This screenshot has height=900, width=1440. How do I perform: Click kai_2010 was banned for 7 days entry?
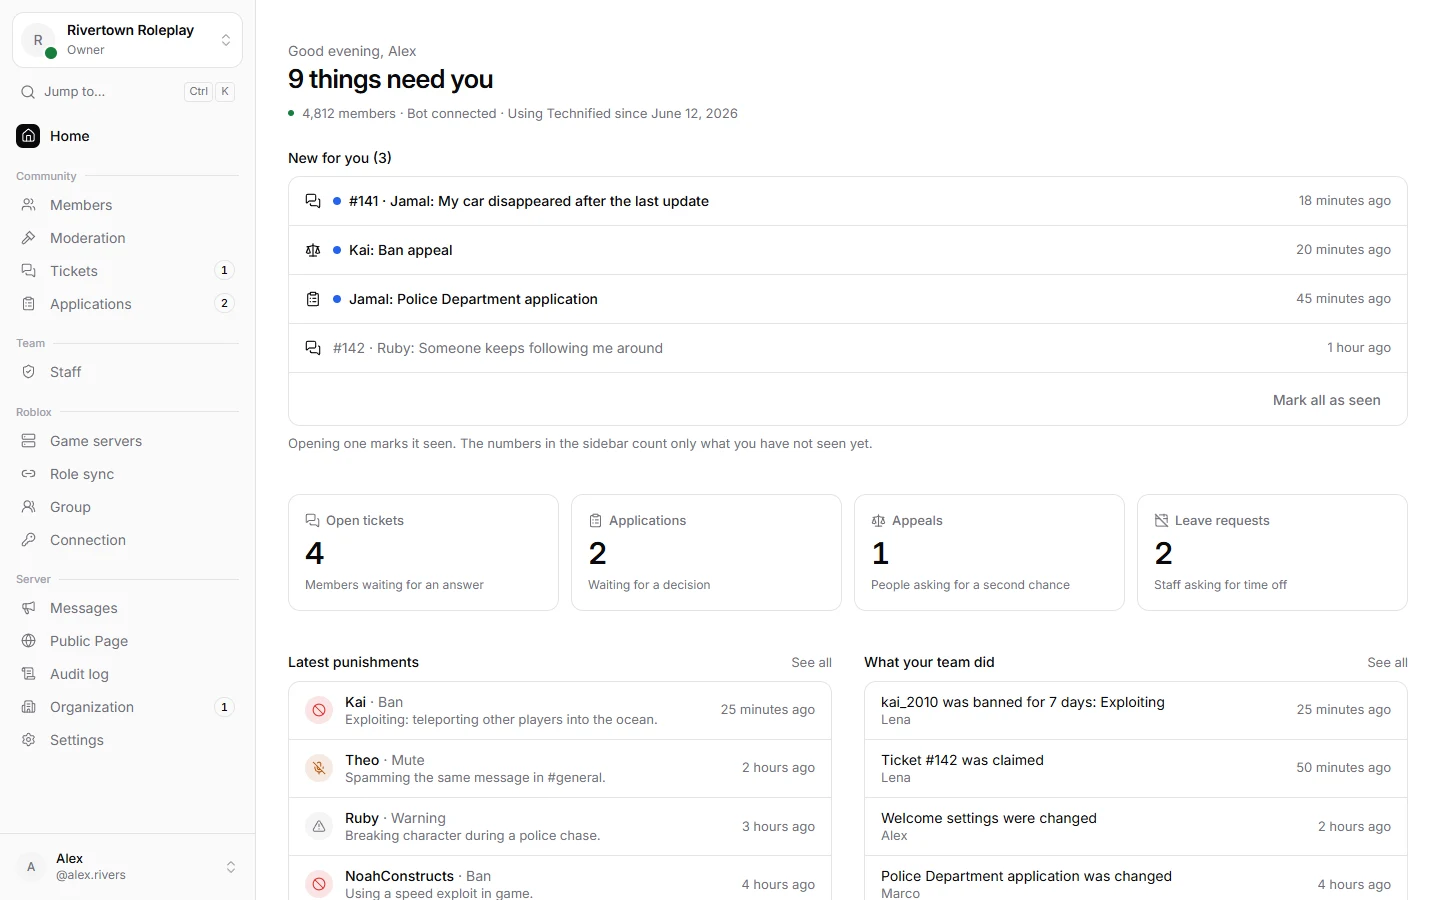click(x=1136, y=710)
